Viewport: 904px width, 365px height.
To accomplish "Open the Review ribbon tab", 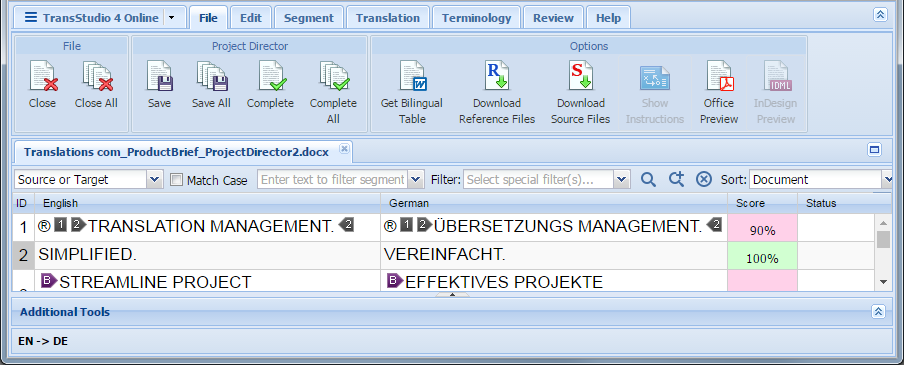I will 553,18.
